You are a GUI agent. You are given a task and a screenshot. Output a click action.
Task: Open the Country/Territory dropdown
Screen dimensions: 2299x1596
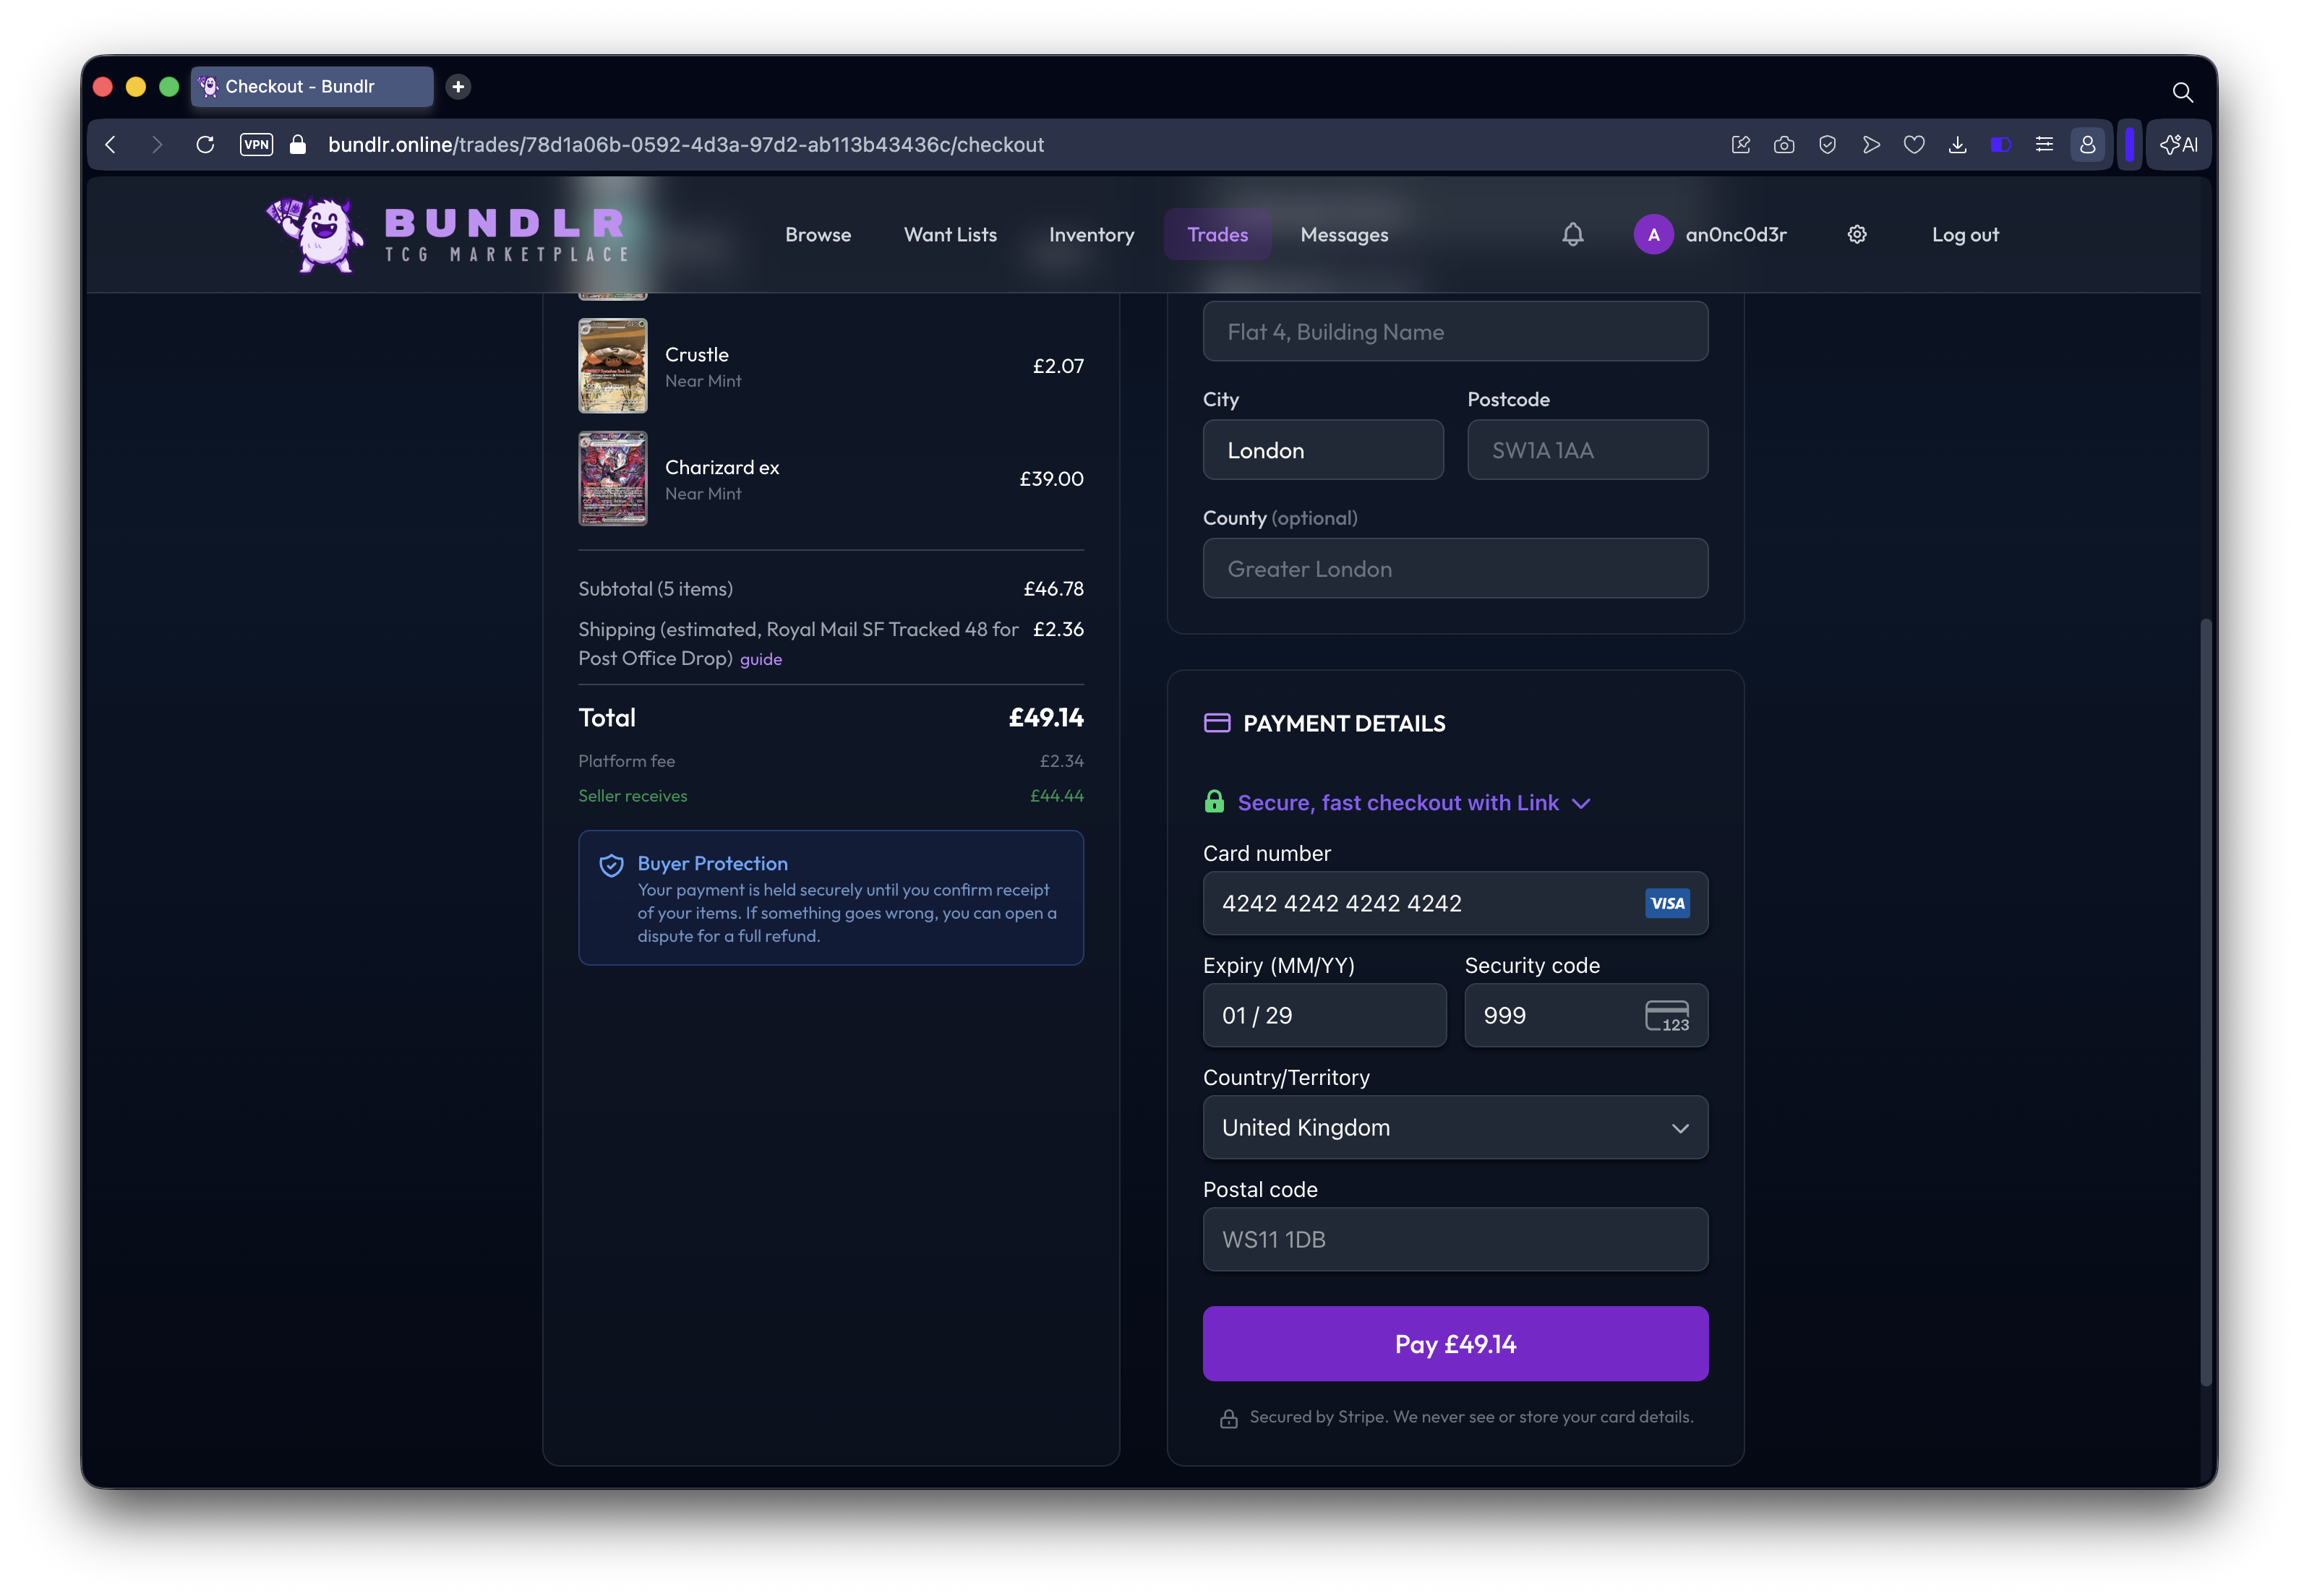click(1455, 1127)
